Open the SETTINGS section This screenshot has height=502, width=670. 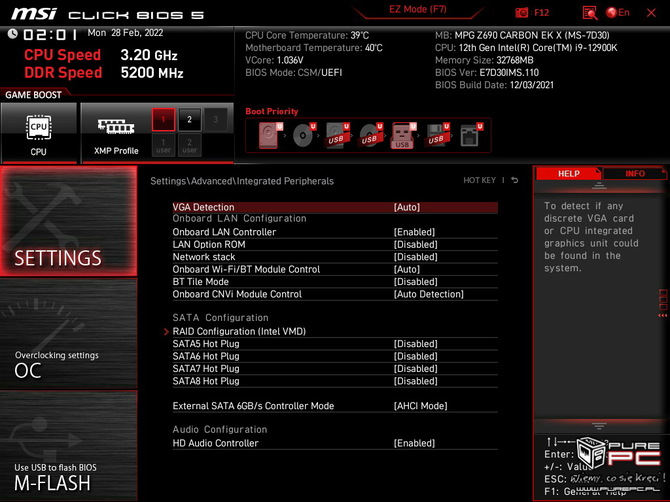[68, 221]
